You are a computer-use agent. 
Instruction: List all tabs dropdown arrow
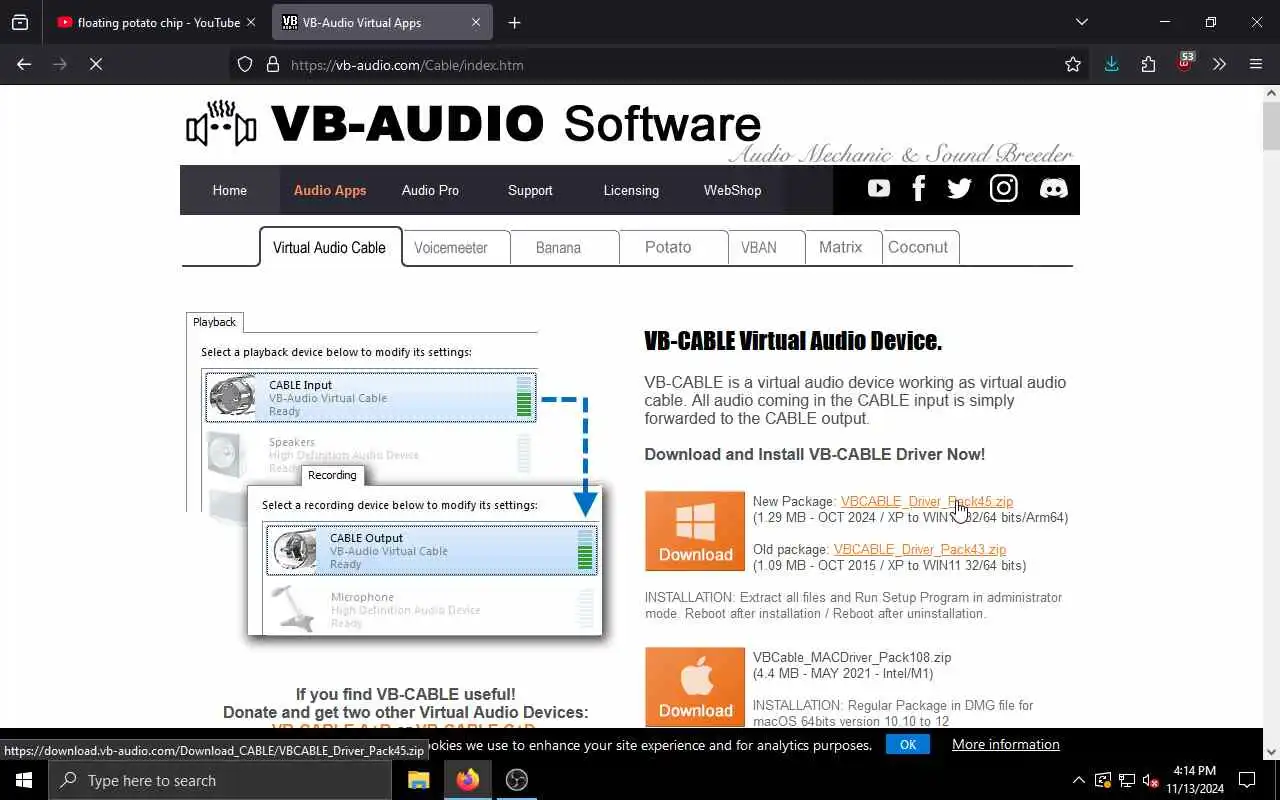[x=1081, y=22]
